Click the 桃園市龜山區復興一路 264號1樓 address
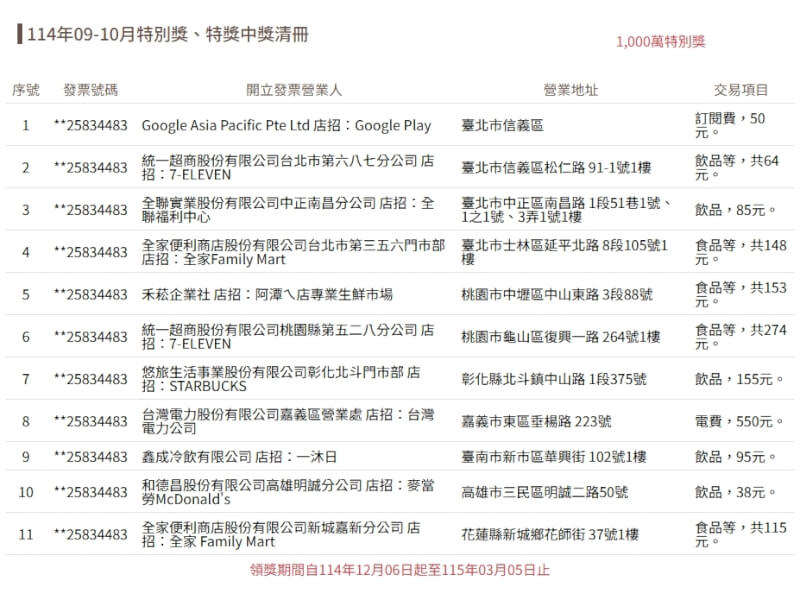The width and height of the screenshot is (800, 600). point(560,337)
